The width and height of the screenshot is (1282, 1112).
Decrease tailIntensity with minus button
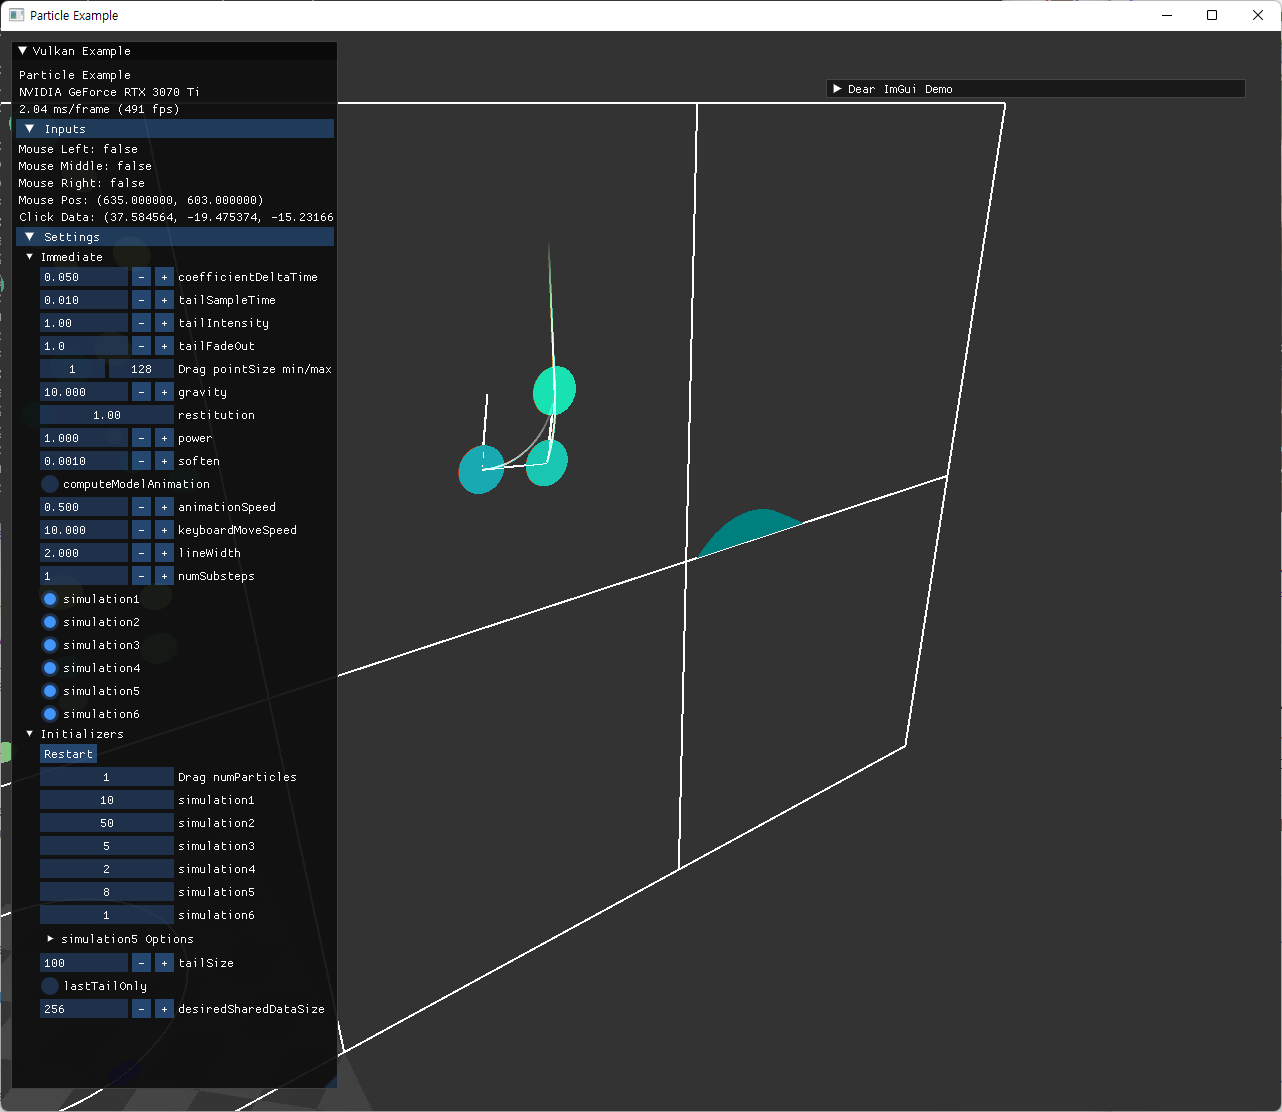click(x=141, y=323)
